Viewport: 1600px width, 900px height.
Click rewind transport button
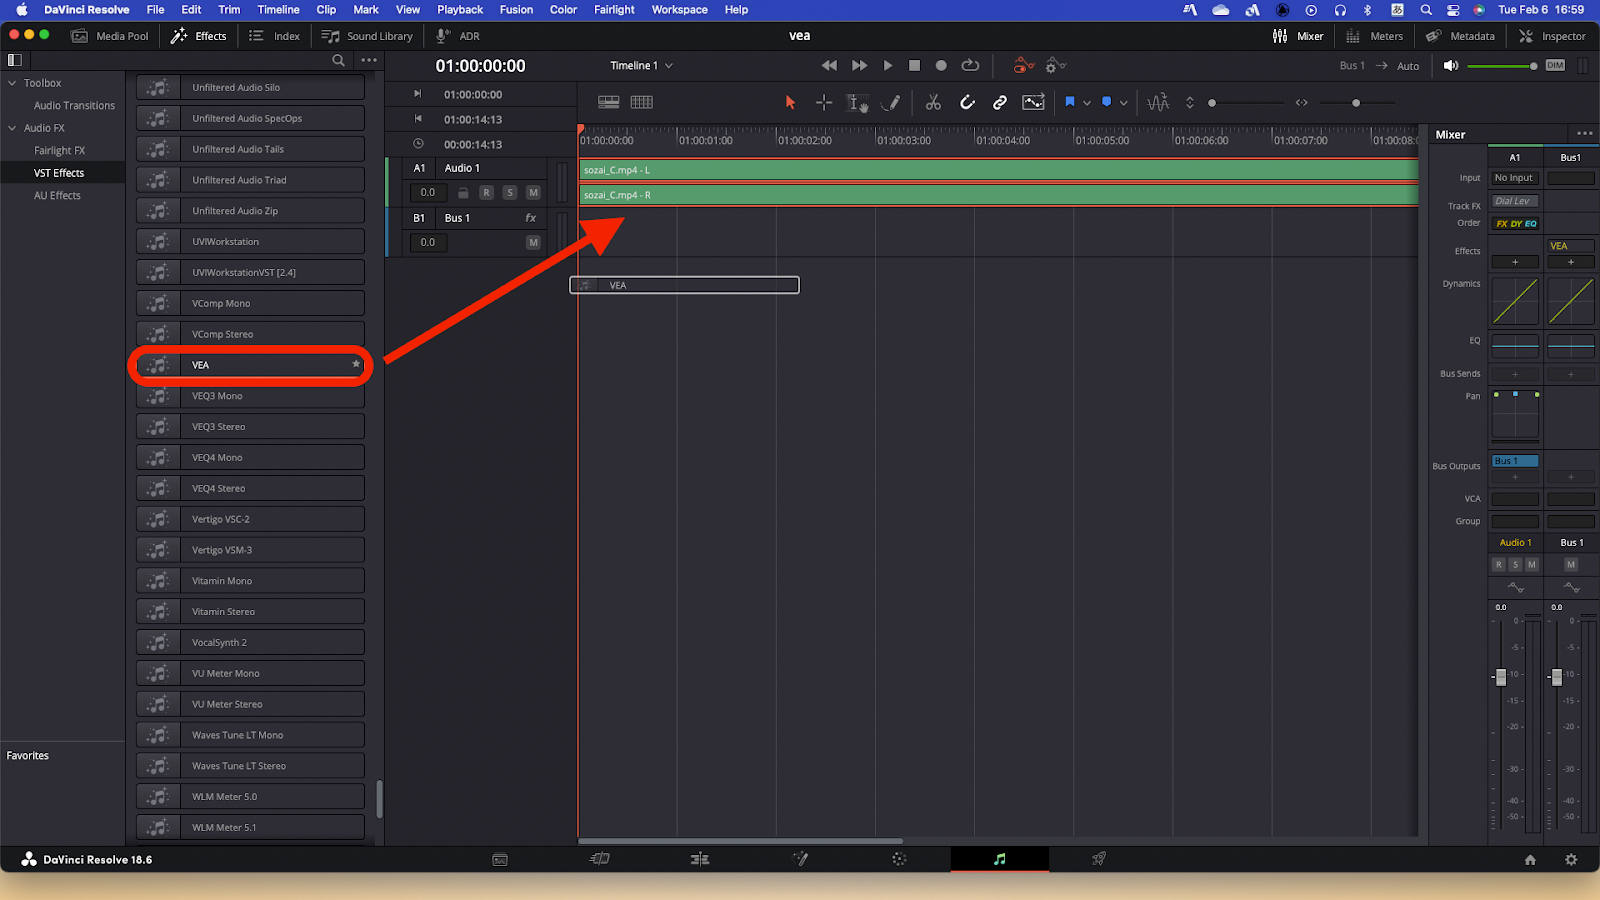coord(829,66)
